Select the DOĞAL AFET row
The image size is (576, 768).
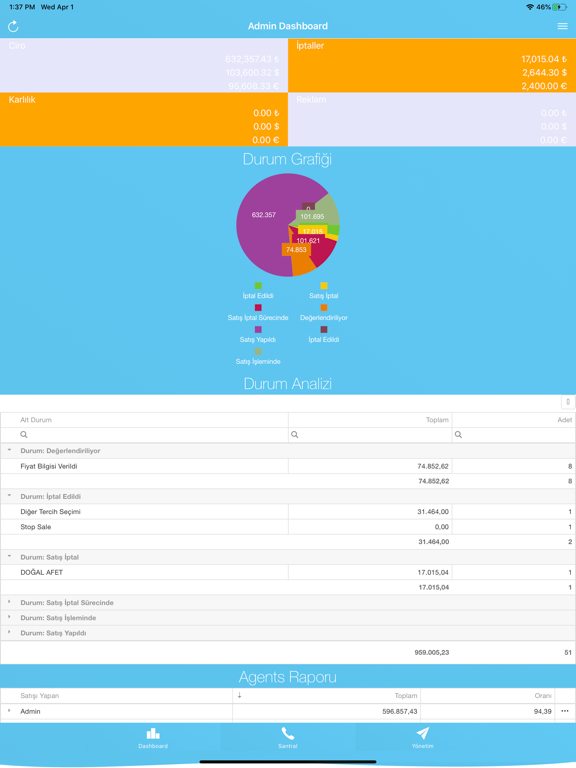point(288,572)
